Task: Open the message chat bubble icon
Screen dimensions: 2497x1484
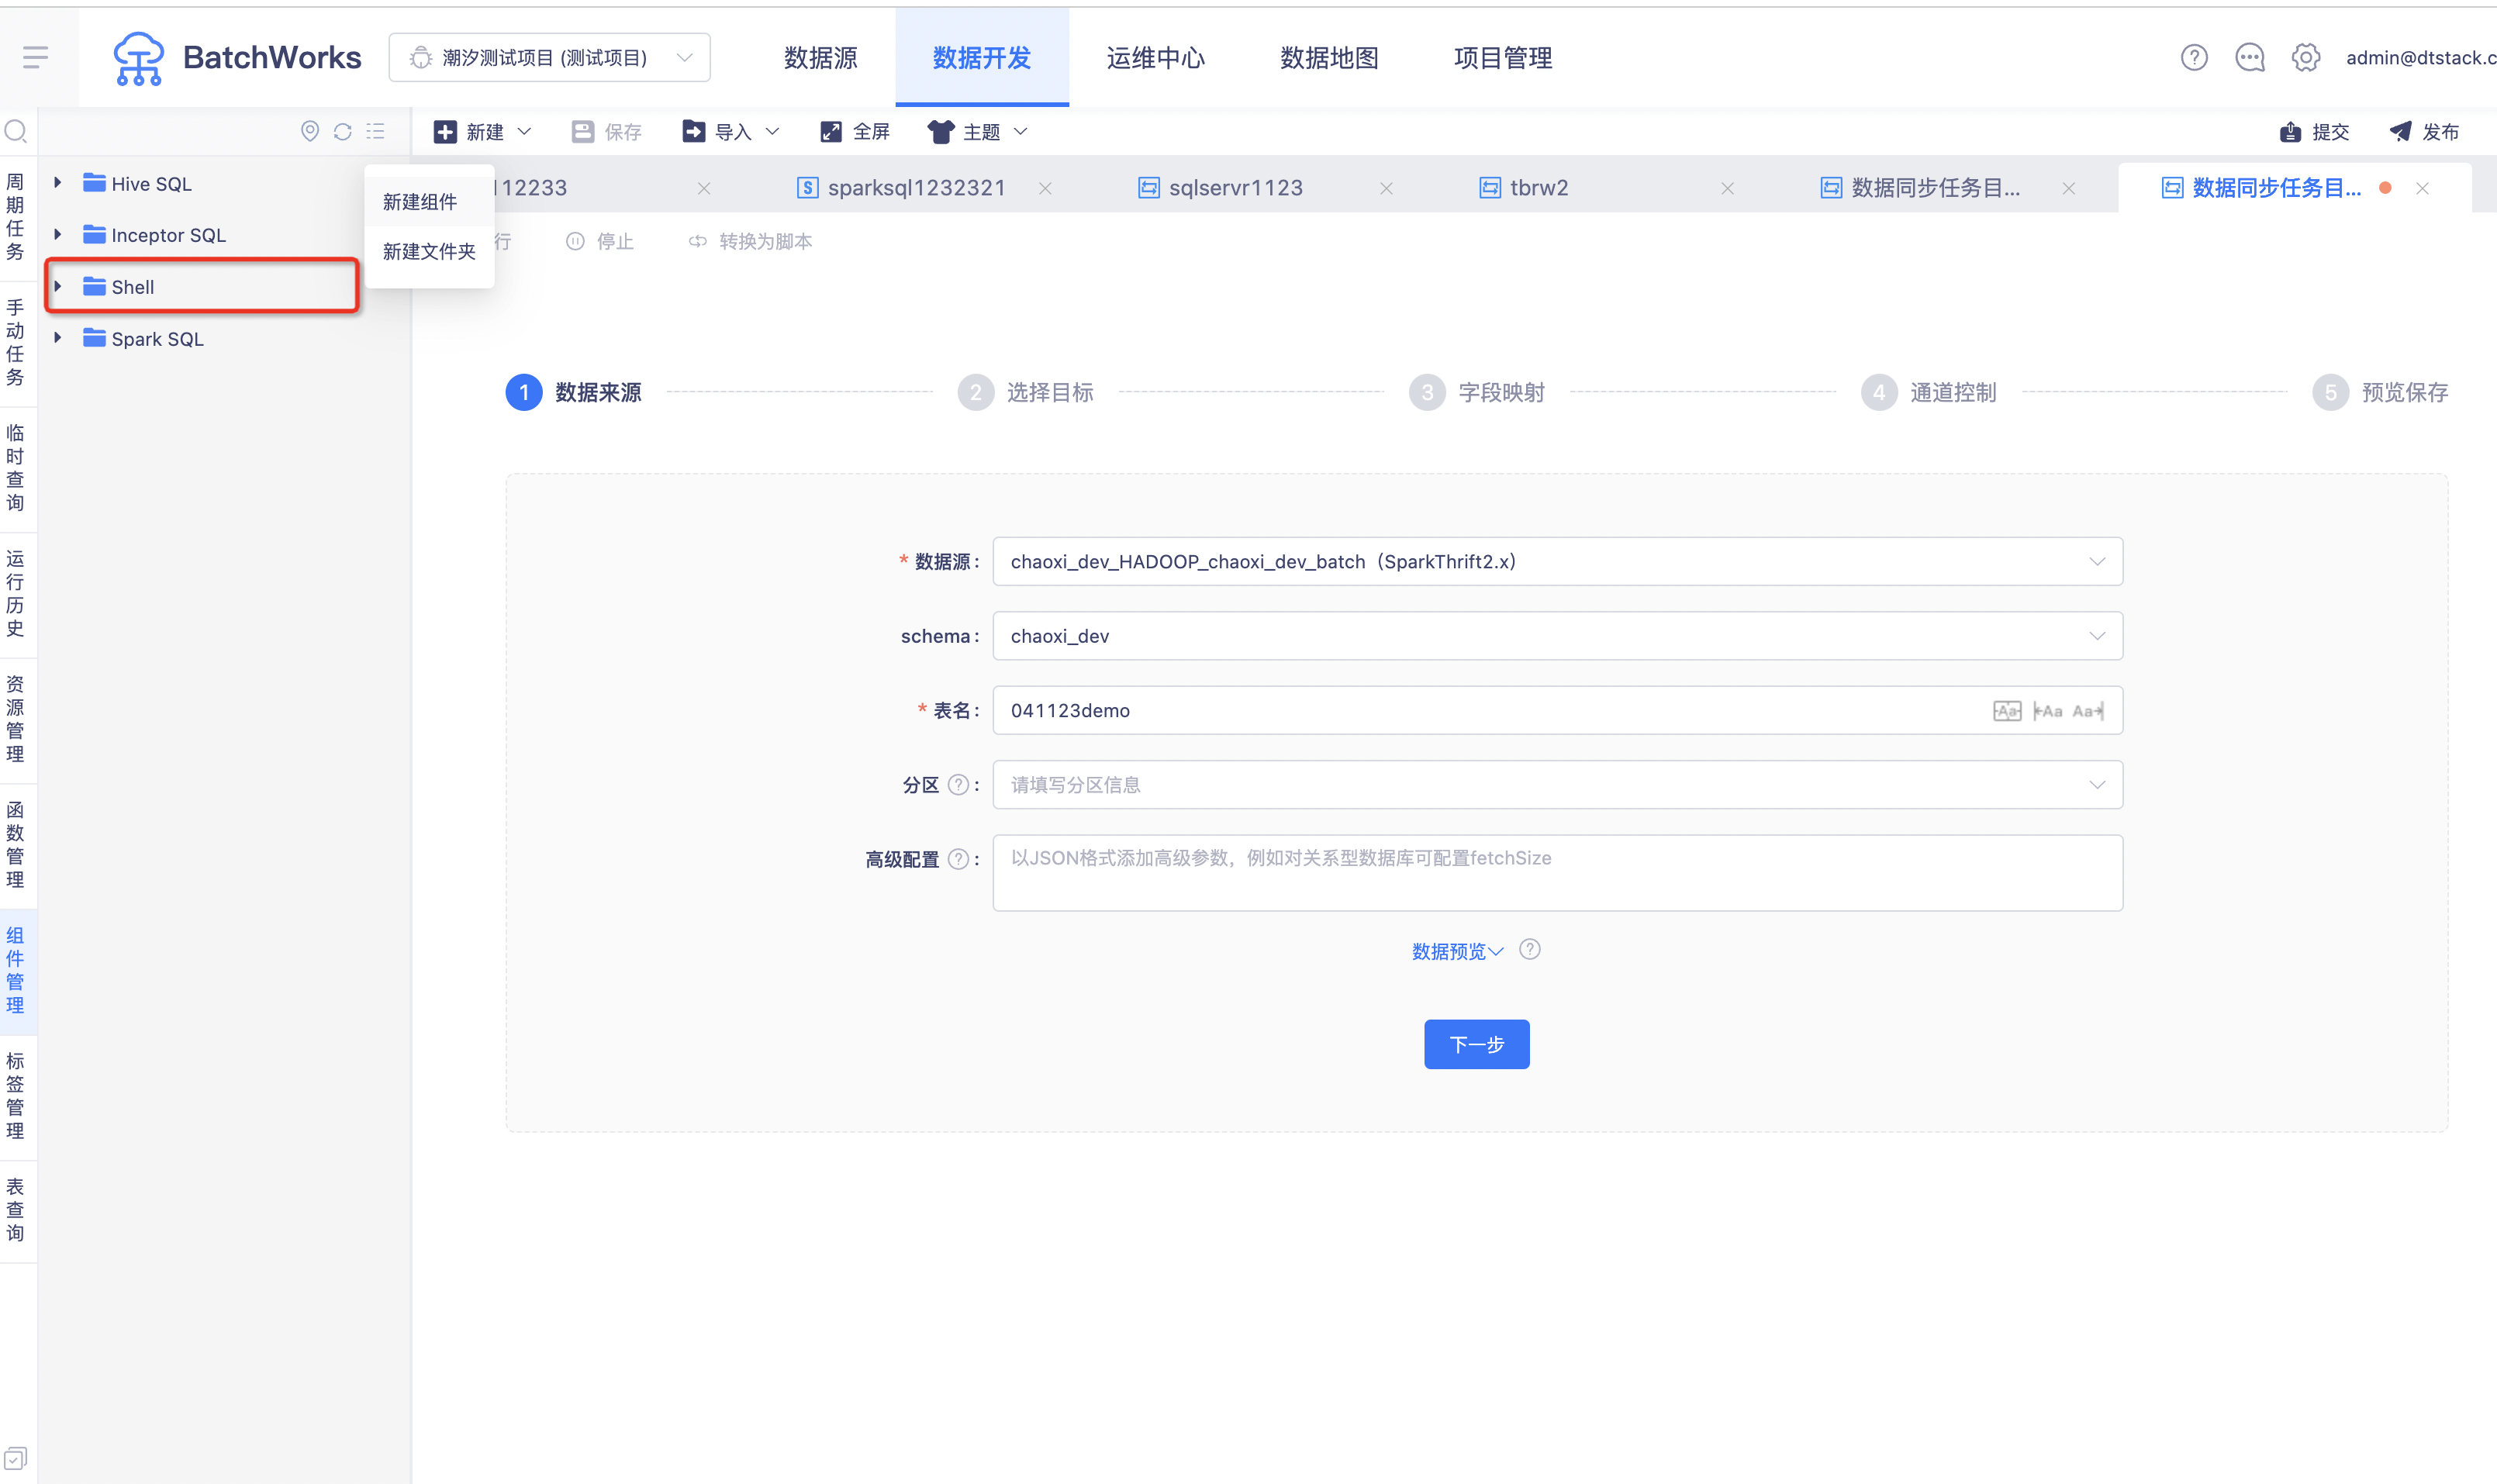Action: (x=2250, y=58)
